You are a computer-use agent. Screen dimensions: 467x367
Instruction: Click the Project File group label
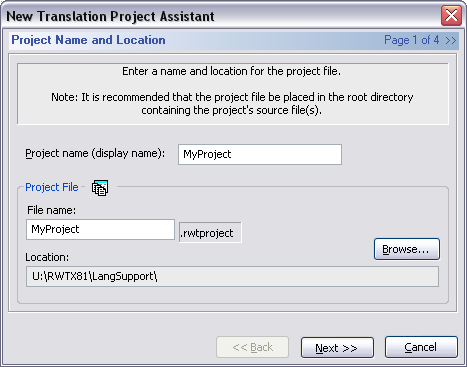click(x=52, y=187)
